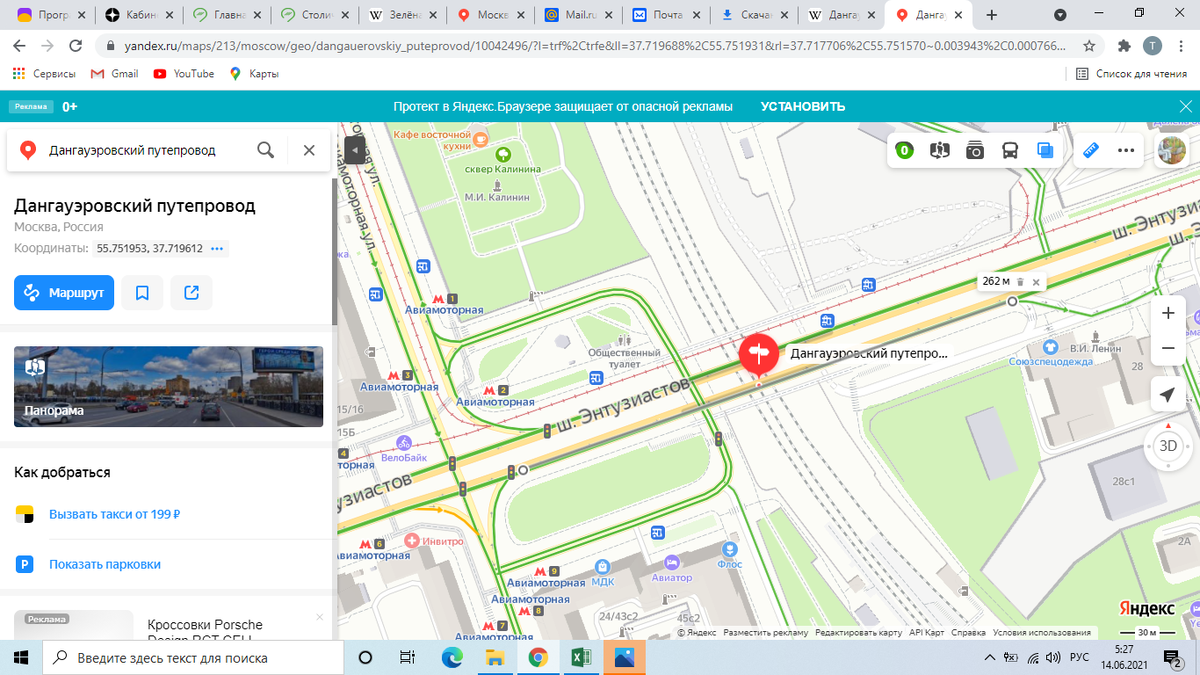Open Chrome extensions puzzle icon
1200x675 pixels.
pyautogui.click(x=1124, y=46)
